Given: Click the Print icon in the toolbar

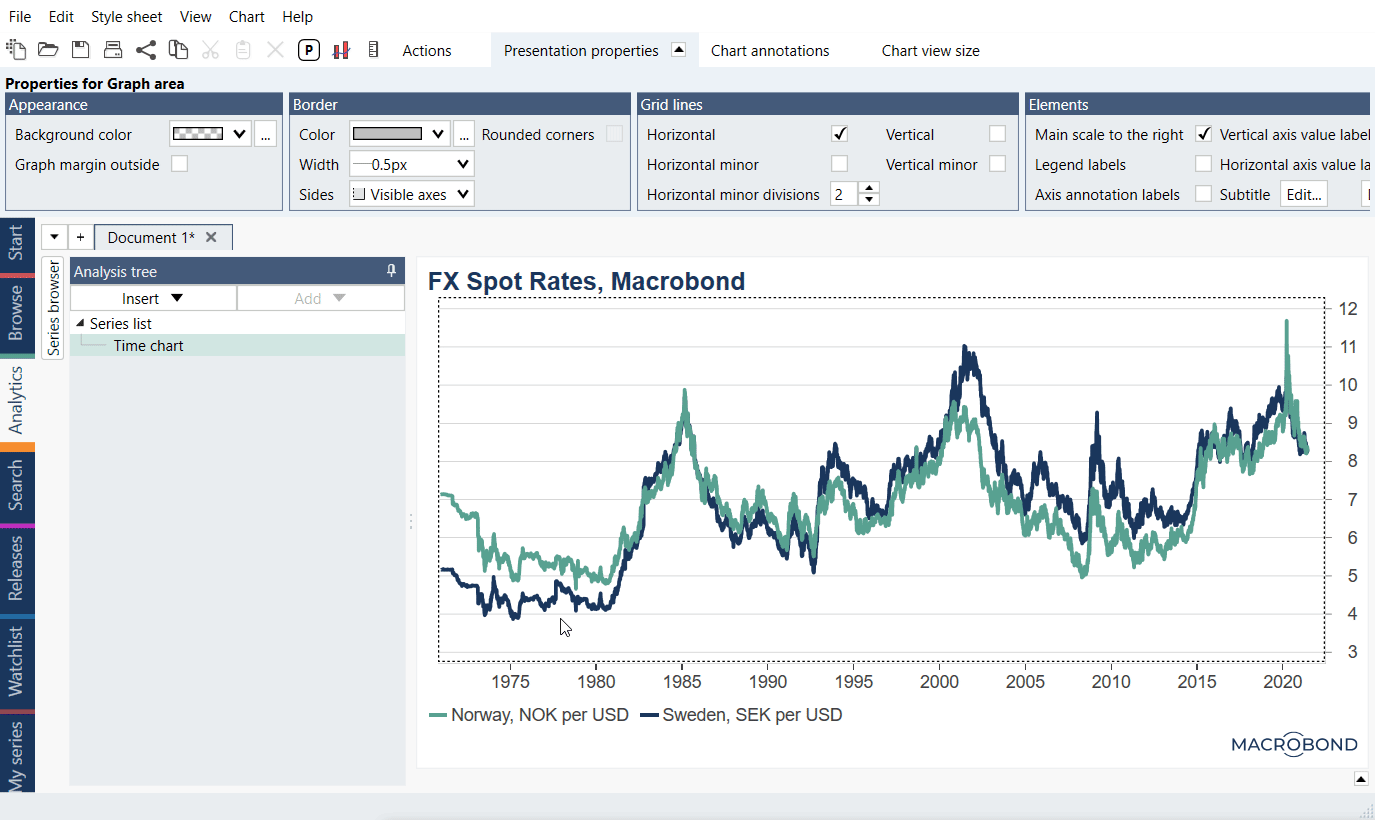Looking at the screenshot, I should click(x=113, y=50).
